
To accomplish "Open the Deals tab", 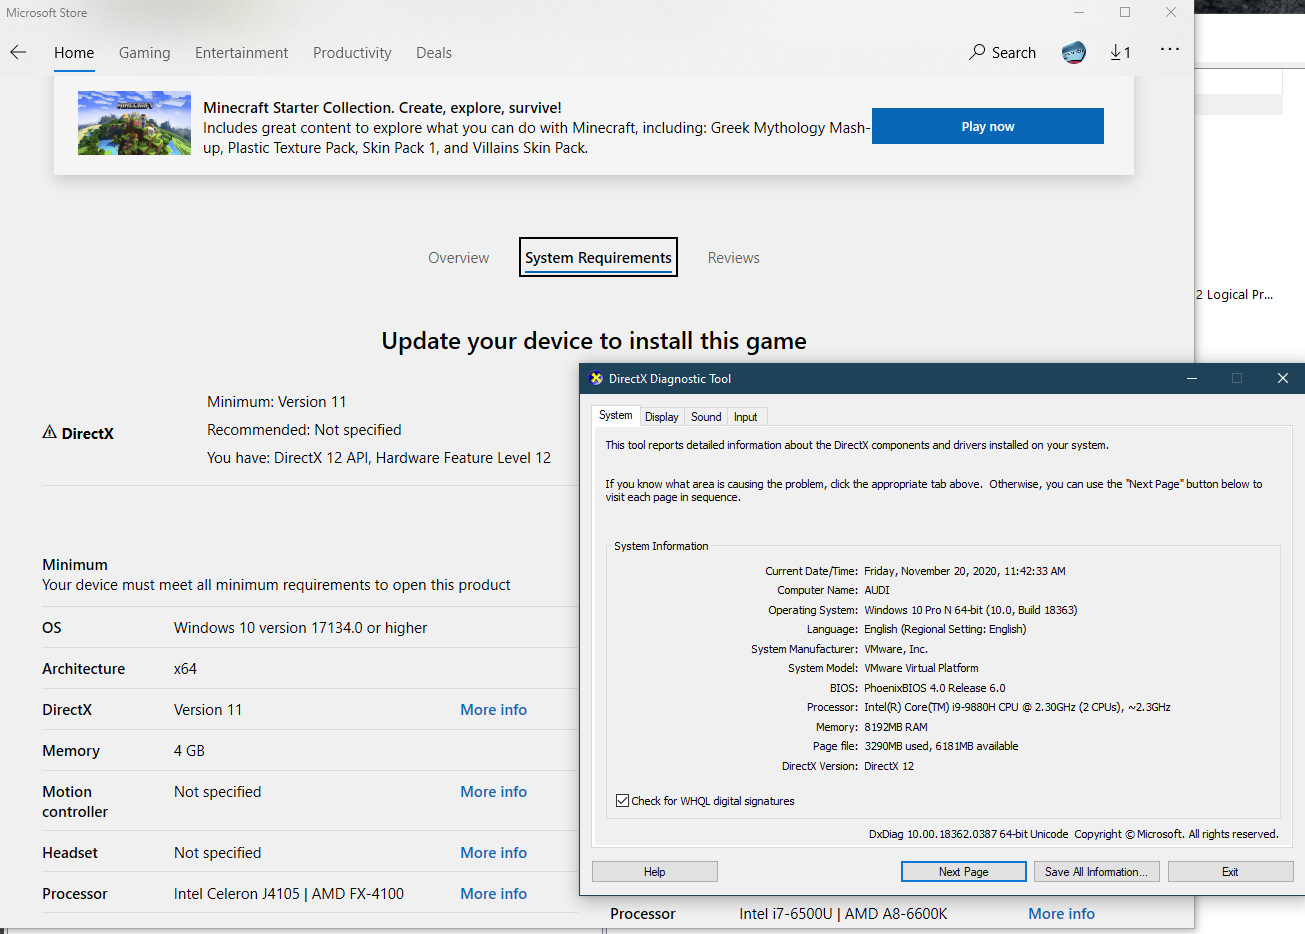I will pos(434,53).
